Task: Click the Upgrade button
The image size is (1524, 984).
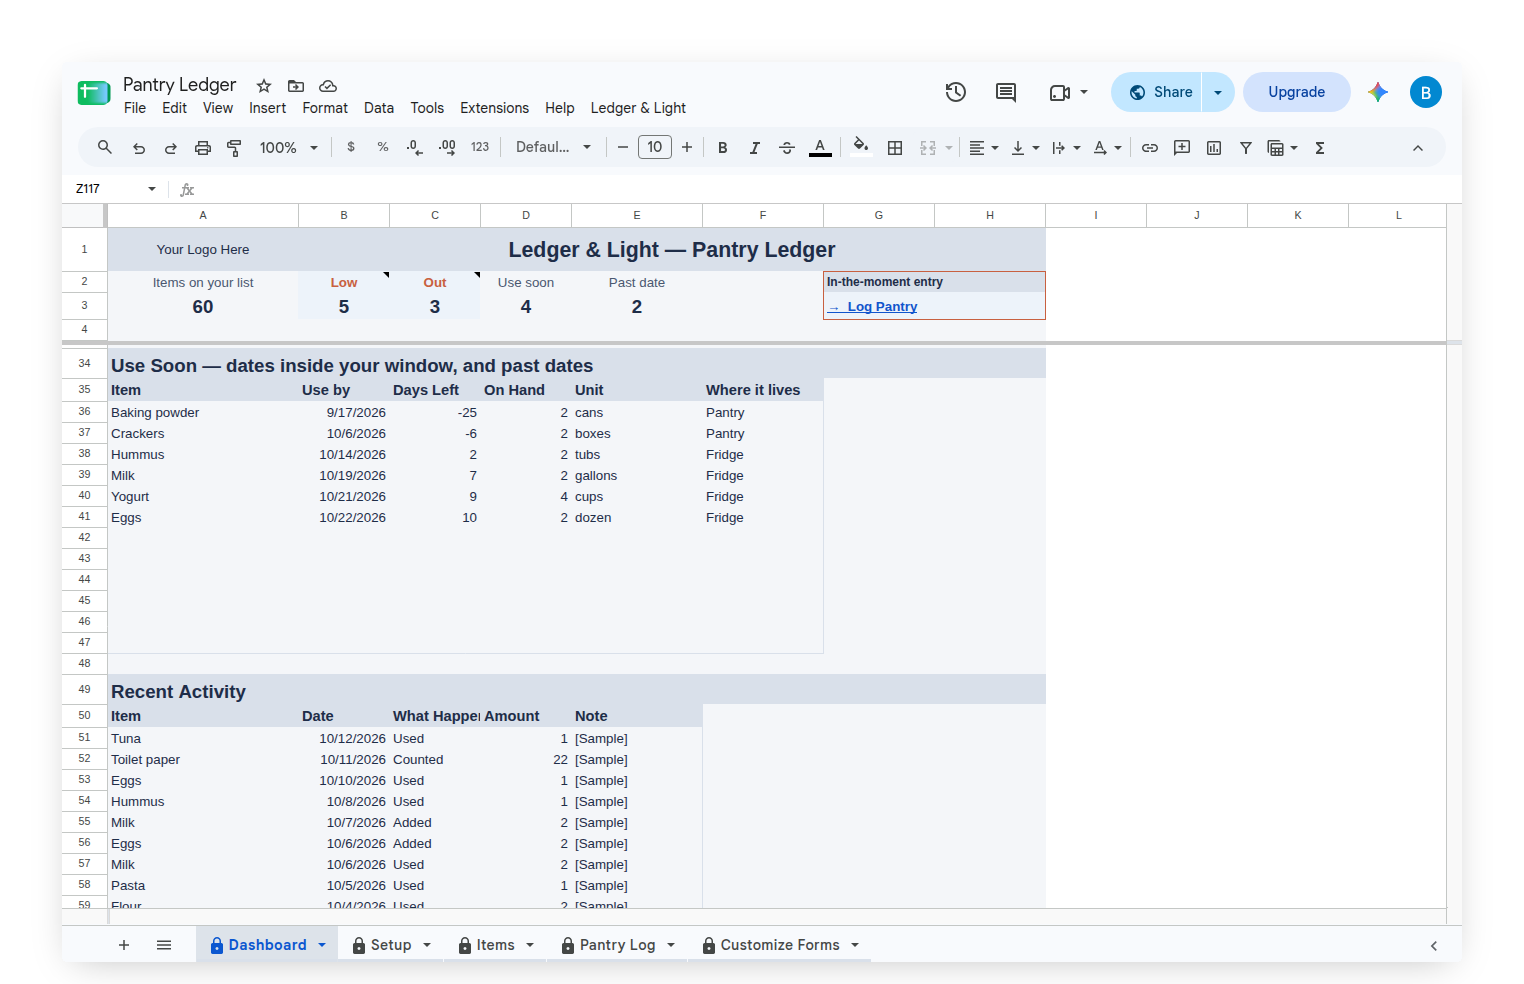Action: pos(1296,92)
